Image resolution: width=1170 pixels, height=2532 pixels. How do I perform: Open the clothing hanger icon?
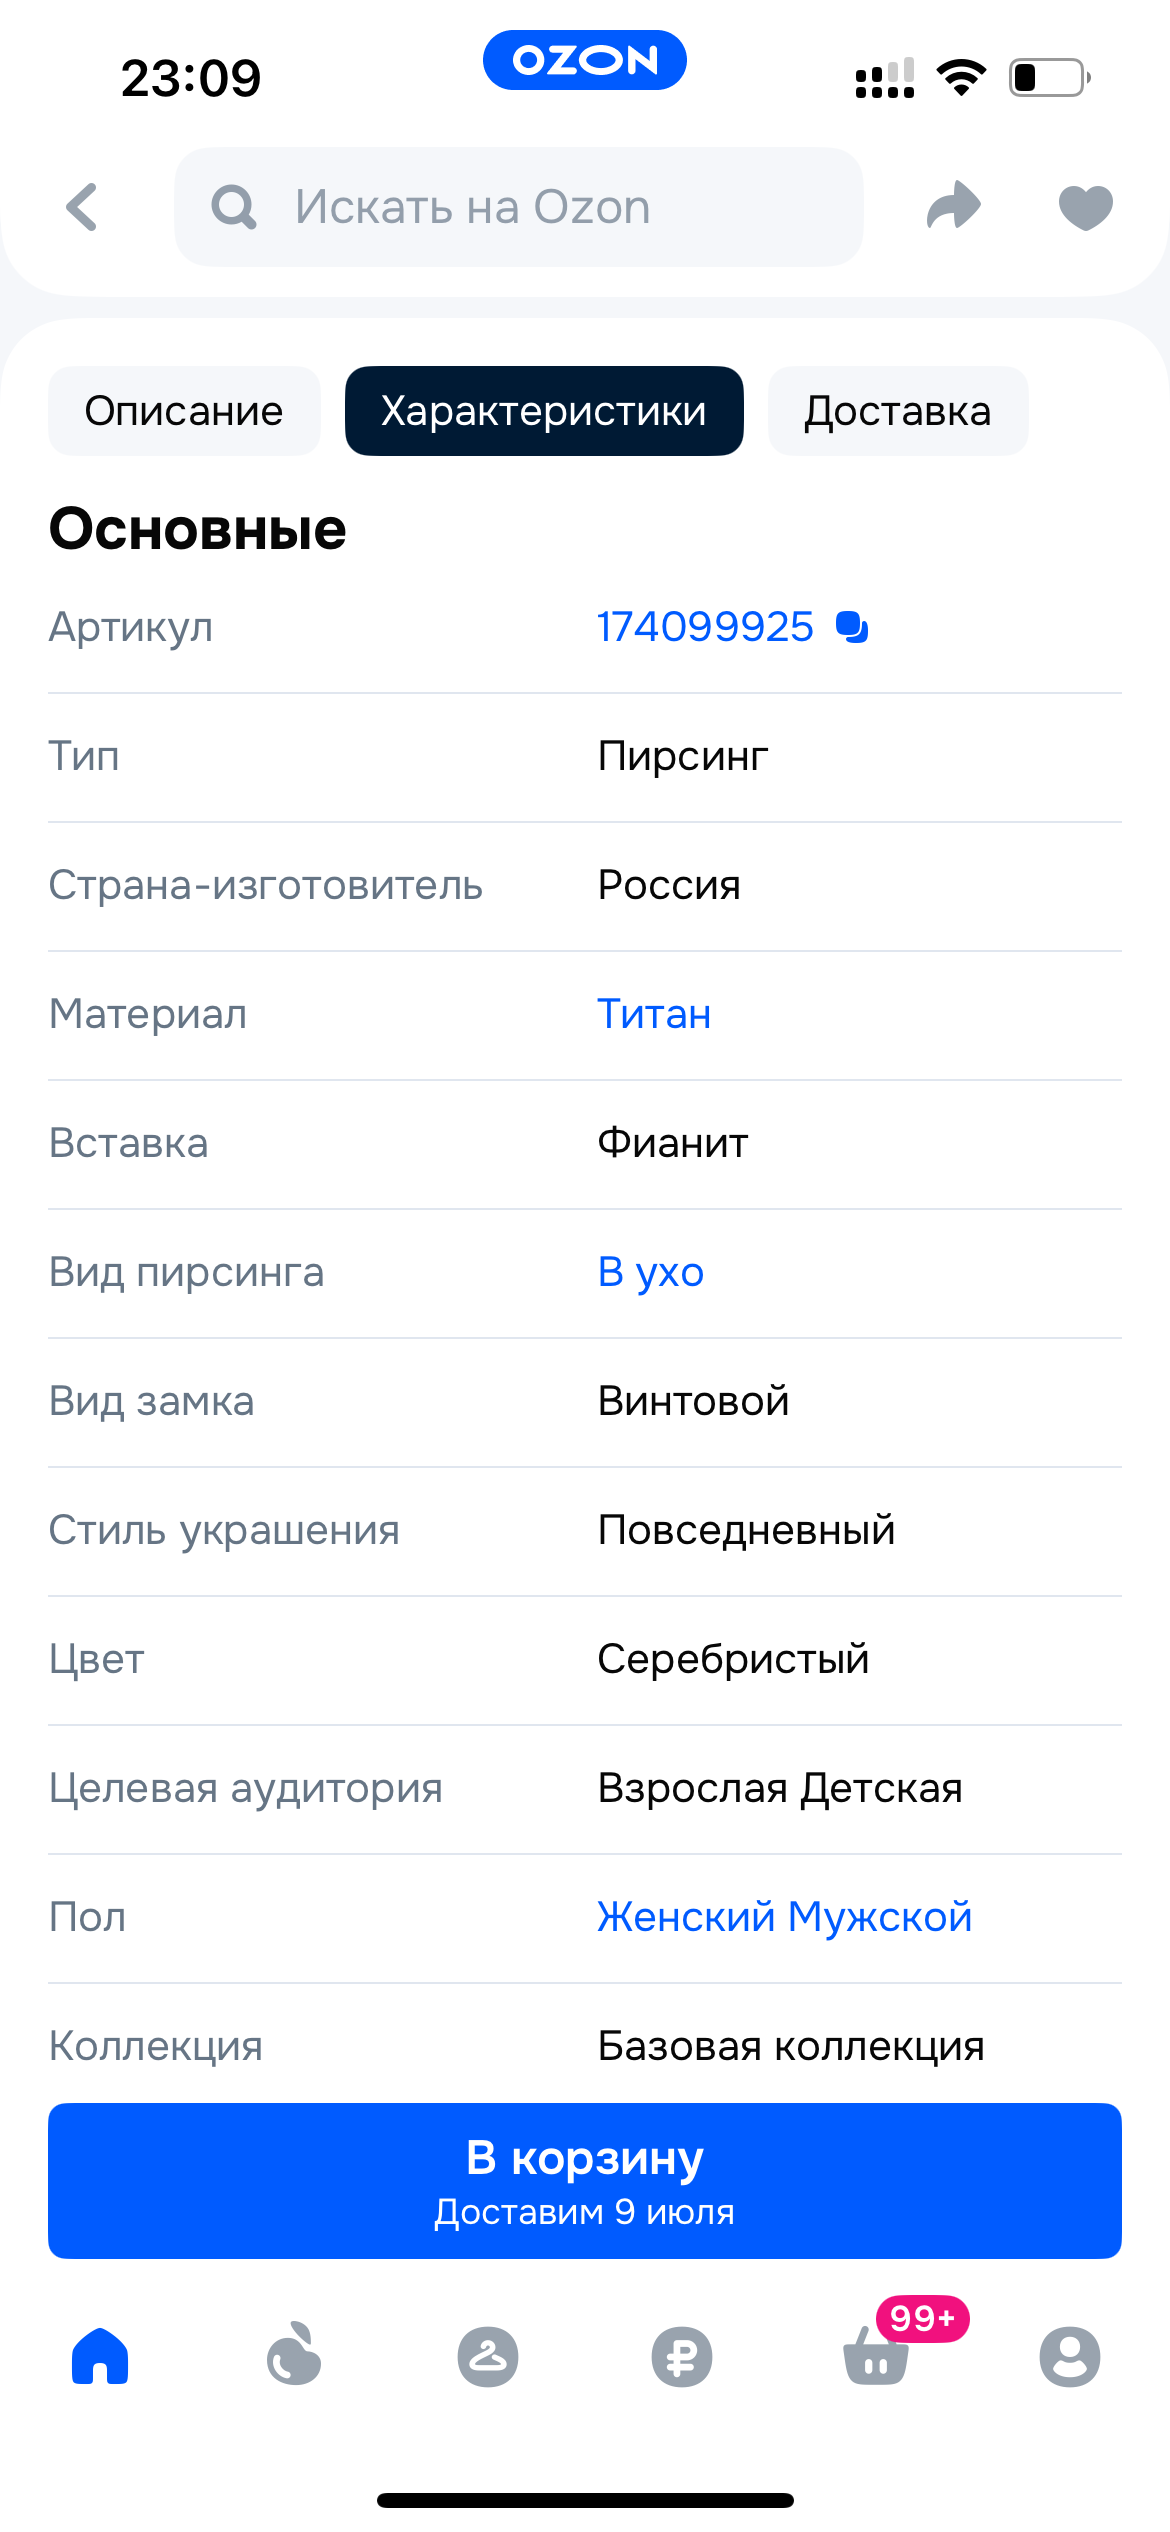click(x=488, y=2356)
